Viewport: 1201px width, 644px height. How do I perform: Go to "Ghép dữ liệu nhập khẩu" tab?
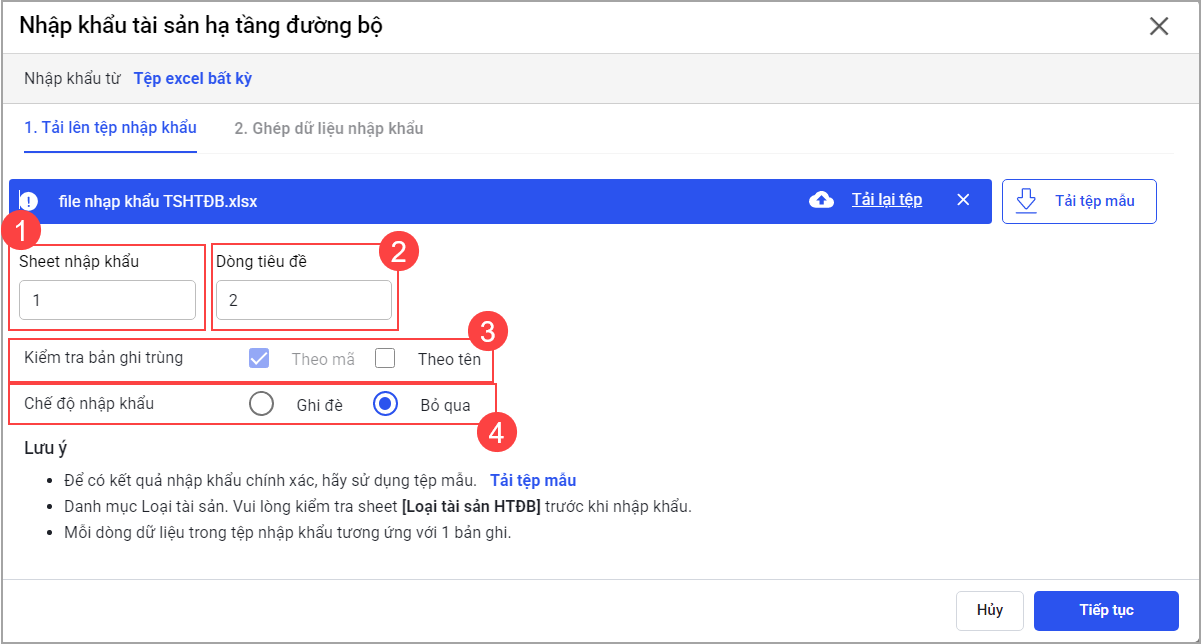click(328, 128)
